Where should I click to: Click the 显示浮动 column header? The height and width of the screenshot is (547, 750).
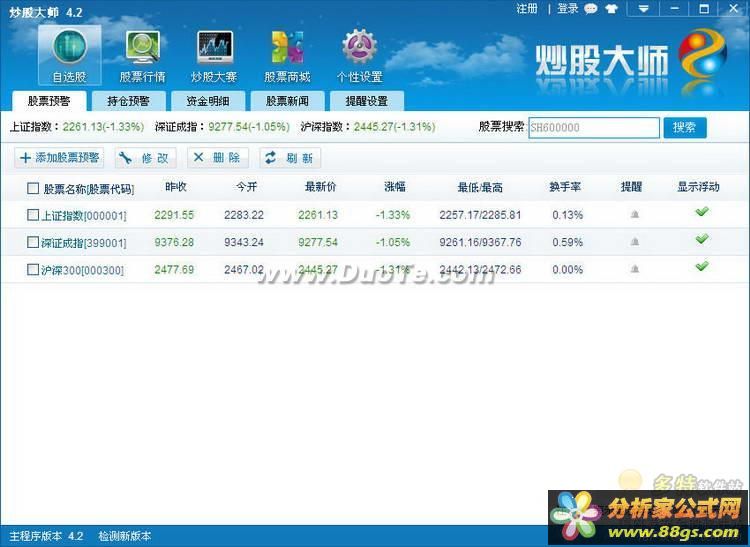click(x=698, y=187)
